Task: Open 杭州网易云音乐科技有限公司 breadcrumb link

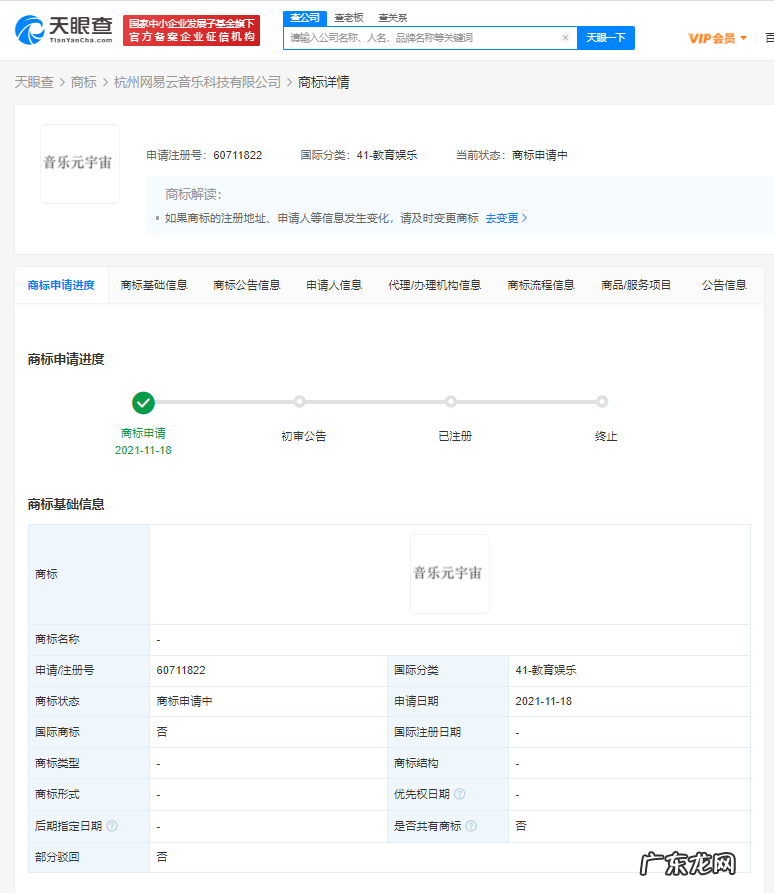Action: pyautogui.click(x=197, y=83)
